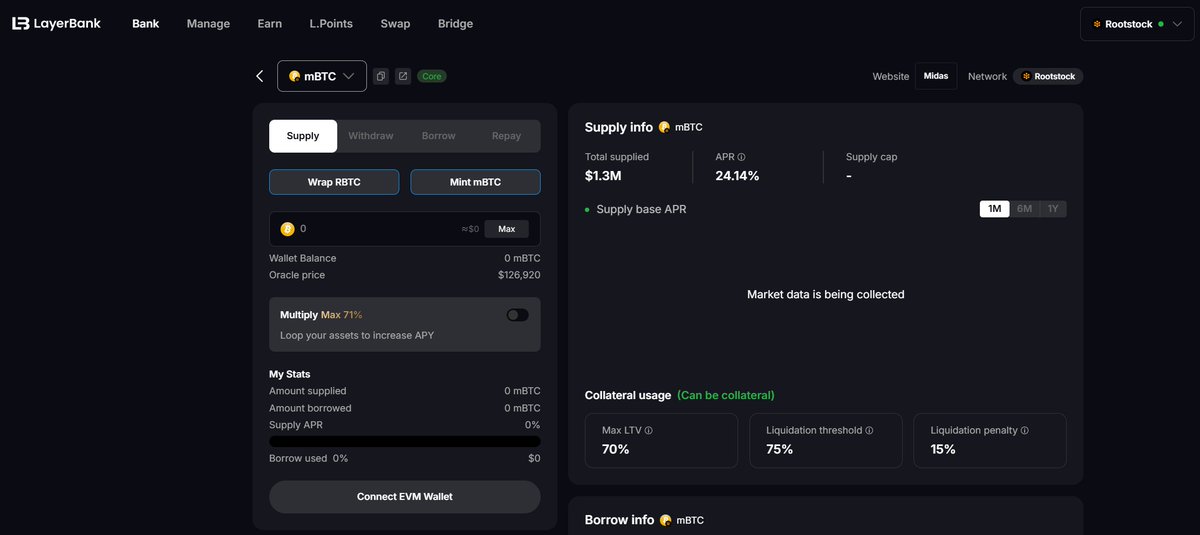Switch to the Repay tab

tap(506, 136)
